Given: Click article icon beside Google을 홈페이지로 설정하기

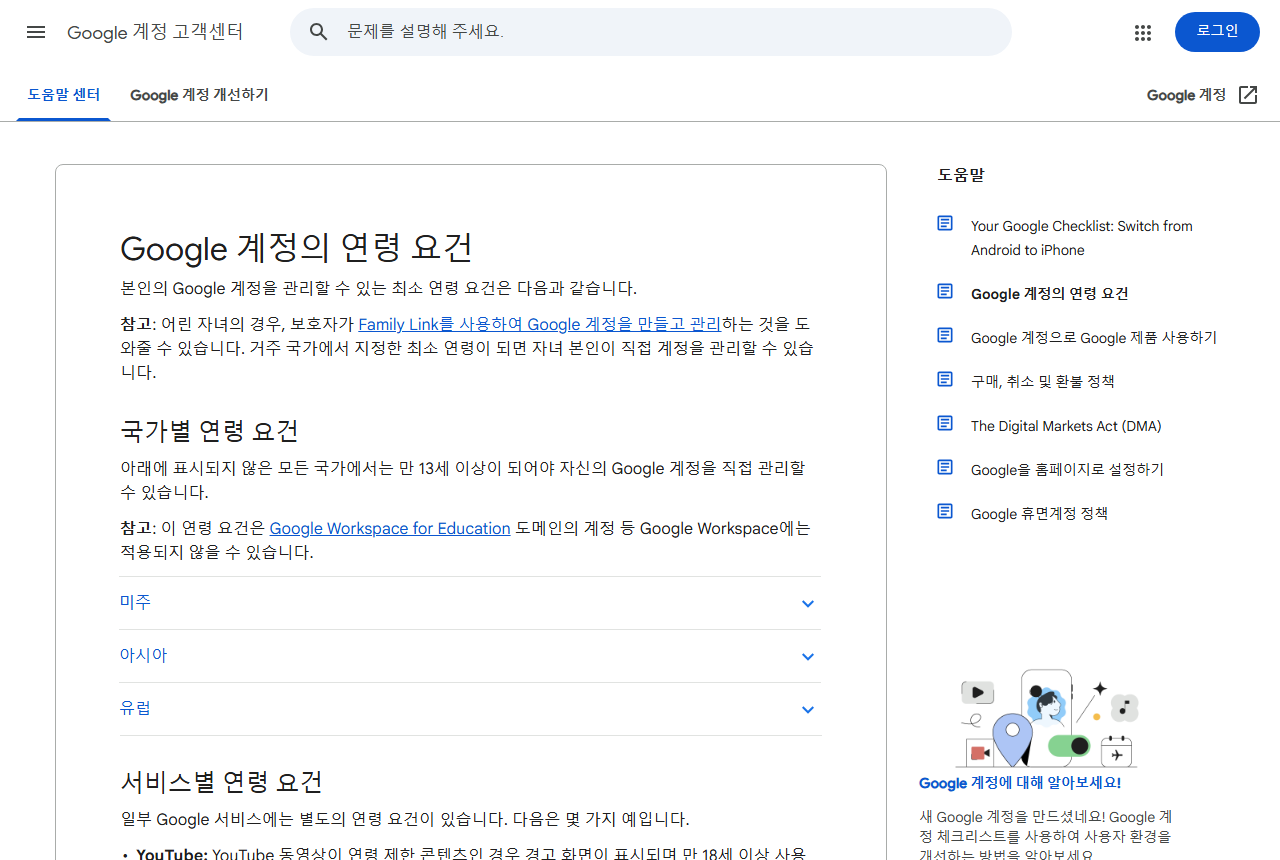Looking at the screenshot, I should tap(945, 467).
